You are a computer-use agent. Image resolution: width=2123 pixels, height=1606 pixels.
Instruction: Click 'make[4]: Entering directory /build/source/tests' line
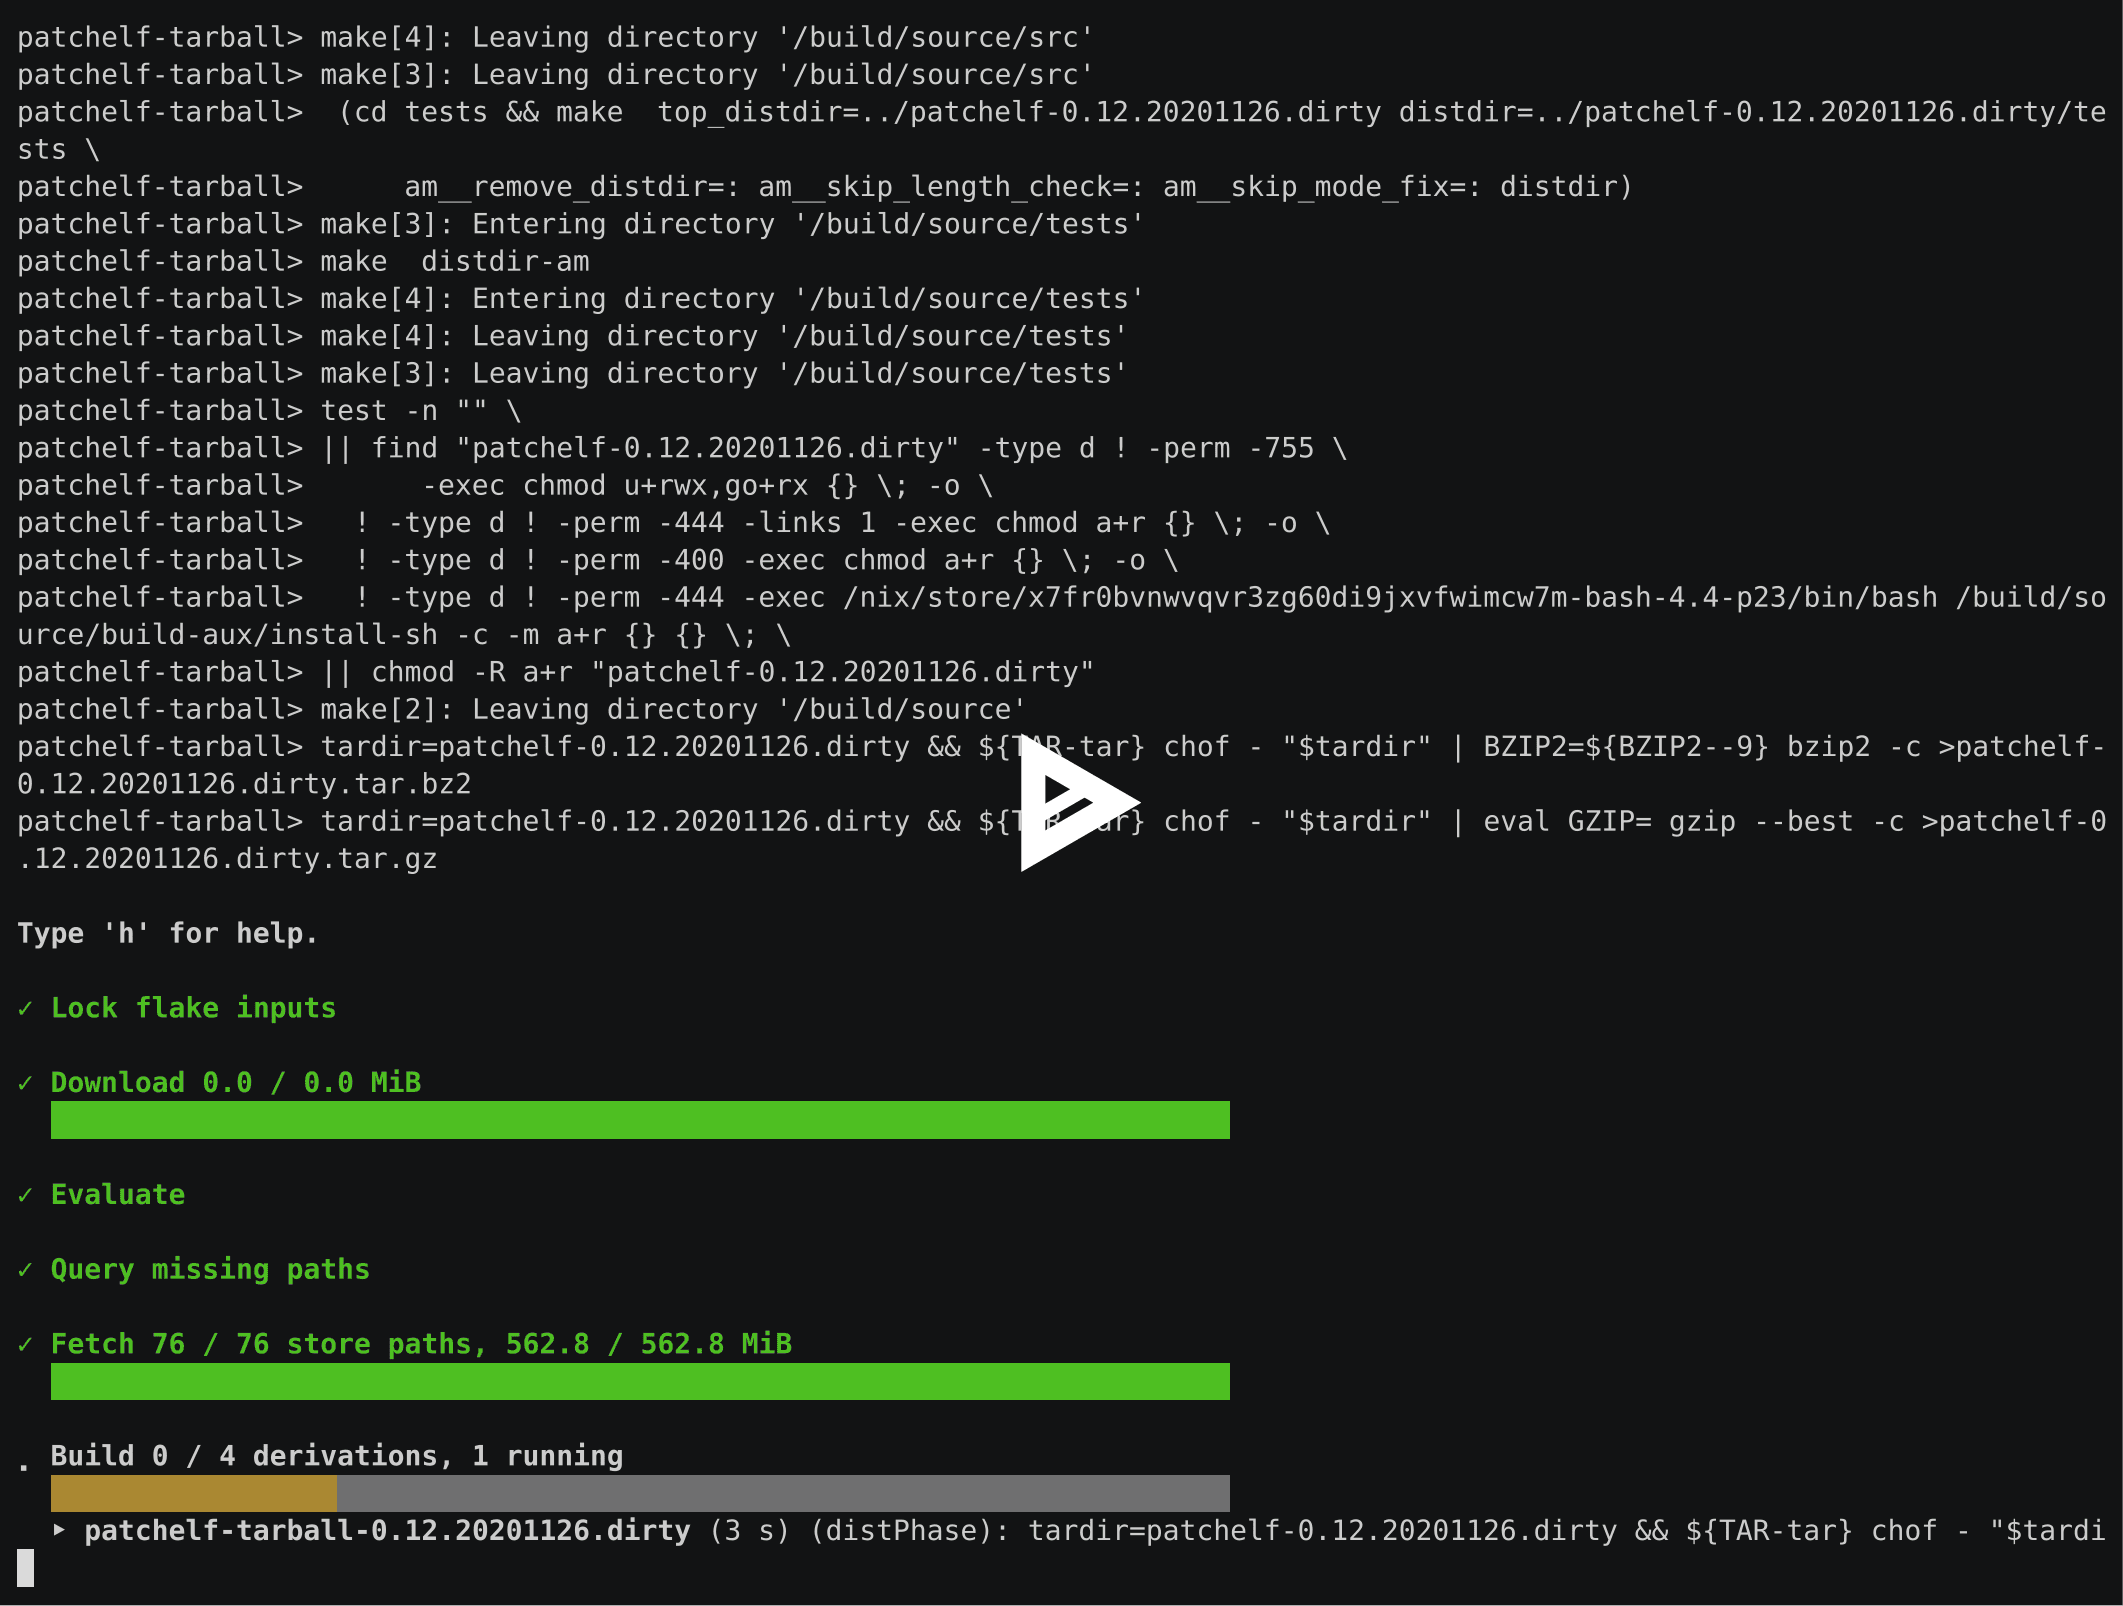(581, 299)
